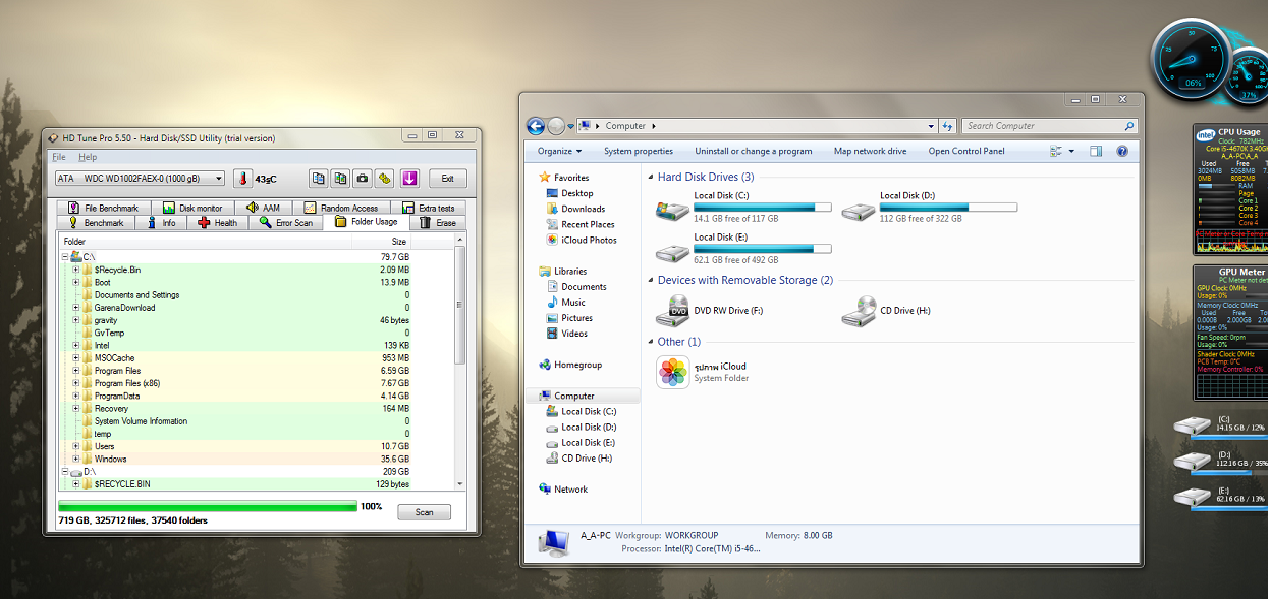This screenshot has height=599, width=1268.
Task: Click the search magnifier icon in Explorer
Action: tap(1130, 126)
